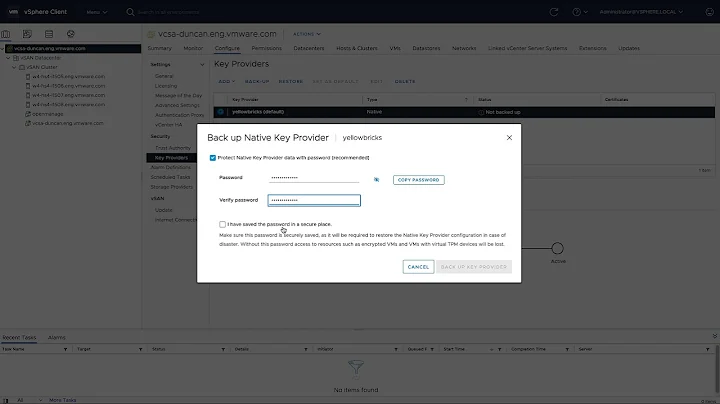This screenshot has width=720, height=404.
Task: Switch to the Updates tab
Action: pos(629,48)
